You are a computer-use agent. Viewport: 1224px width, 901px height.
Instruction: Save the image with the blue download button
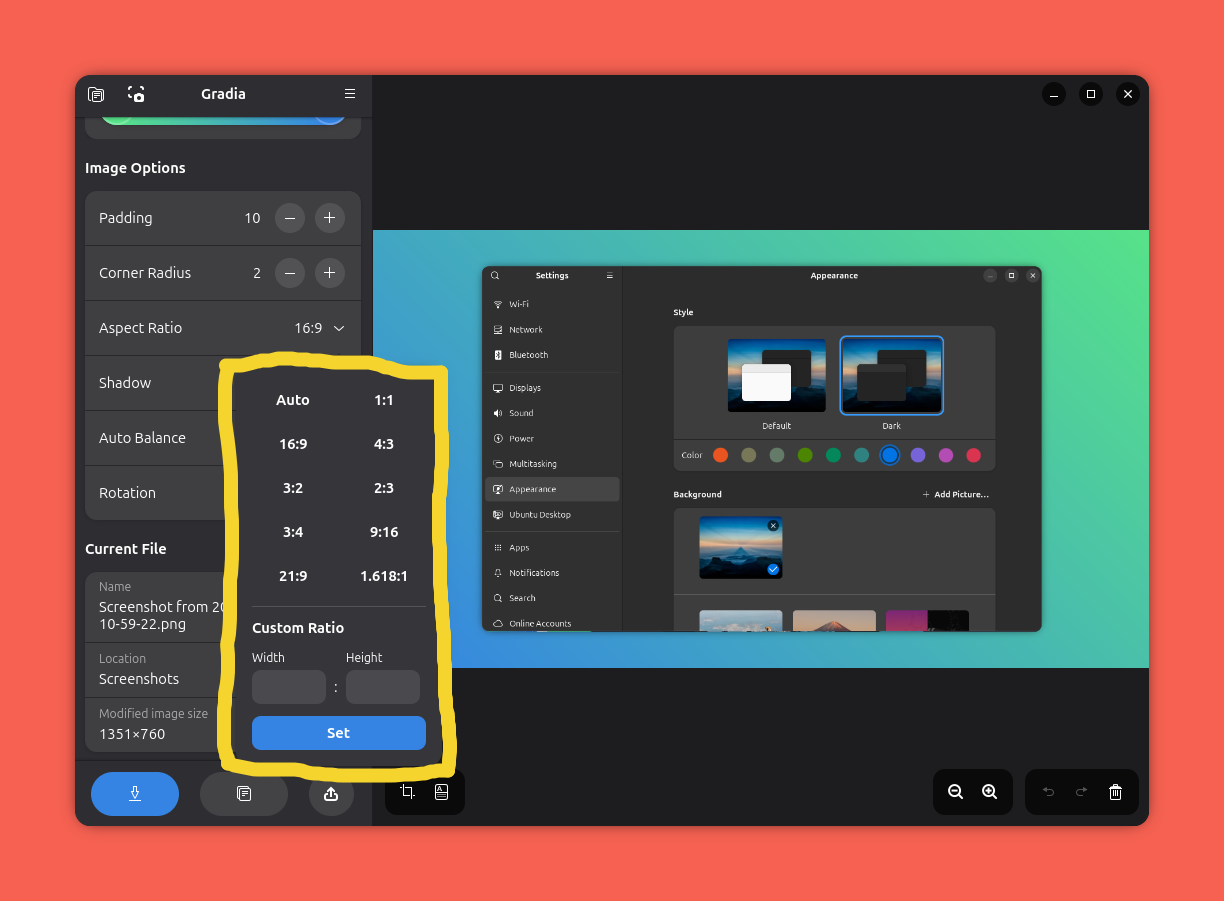point(135,793)
